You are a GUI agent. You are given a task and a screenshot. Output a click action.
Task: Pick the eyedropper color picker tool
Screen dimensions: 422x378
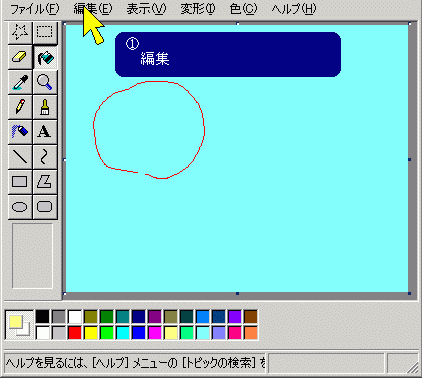(x=20, y=82)
